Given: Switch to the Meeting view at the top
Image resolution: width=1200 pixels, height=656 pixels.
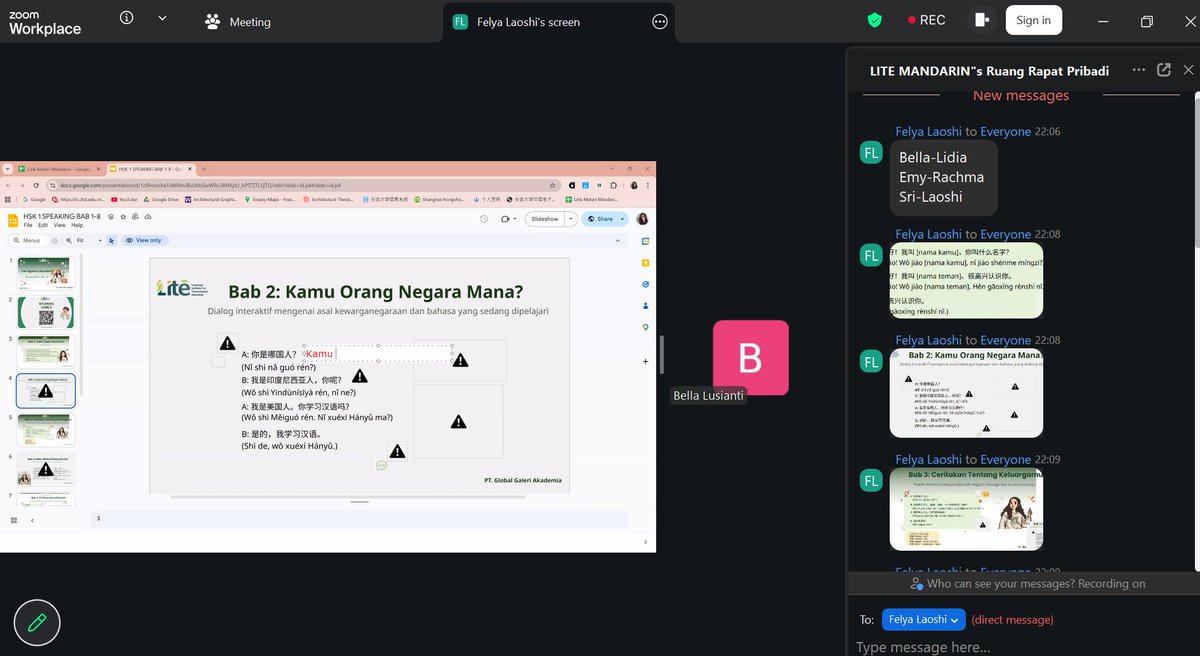Looking at the screenshot, I should pyautogui.click(x=238, y=20).
